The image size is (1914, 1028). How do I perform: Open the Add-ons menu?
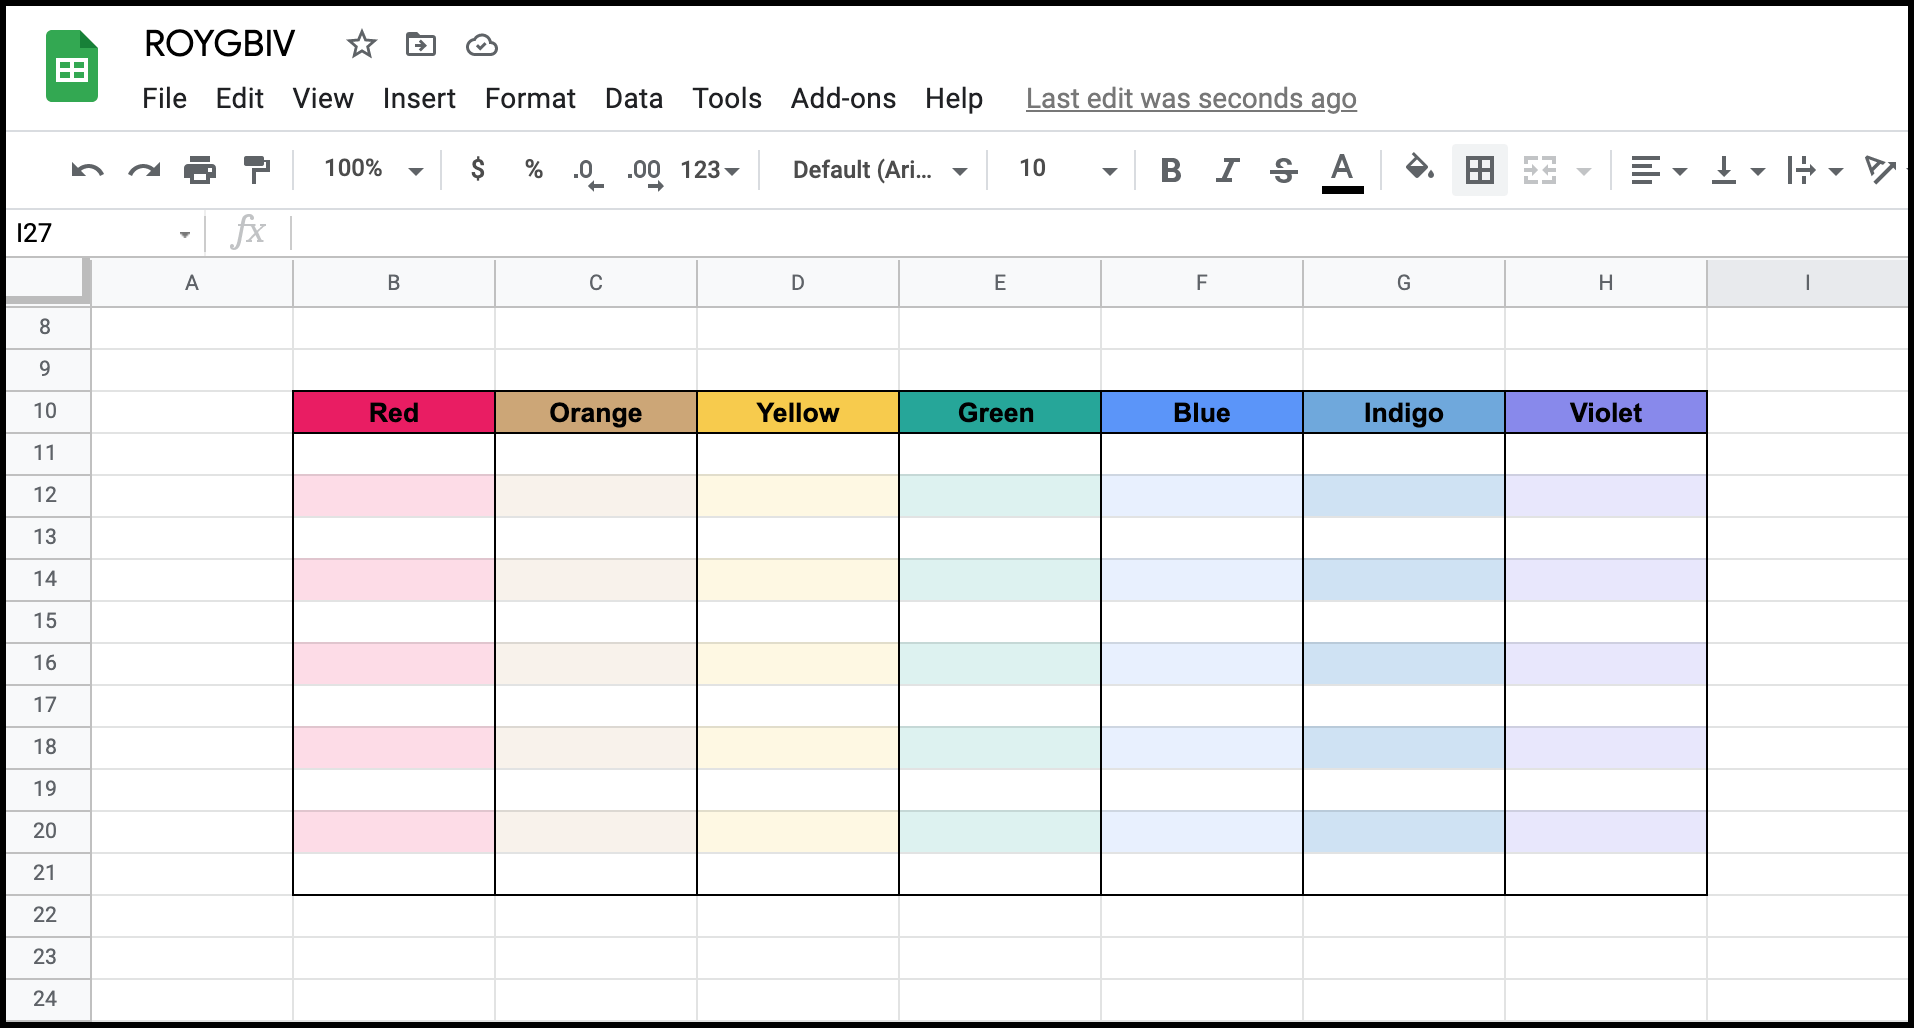(843, 98)
